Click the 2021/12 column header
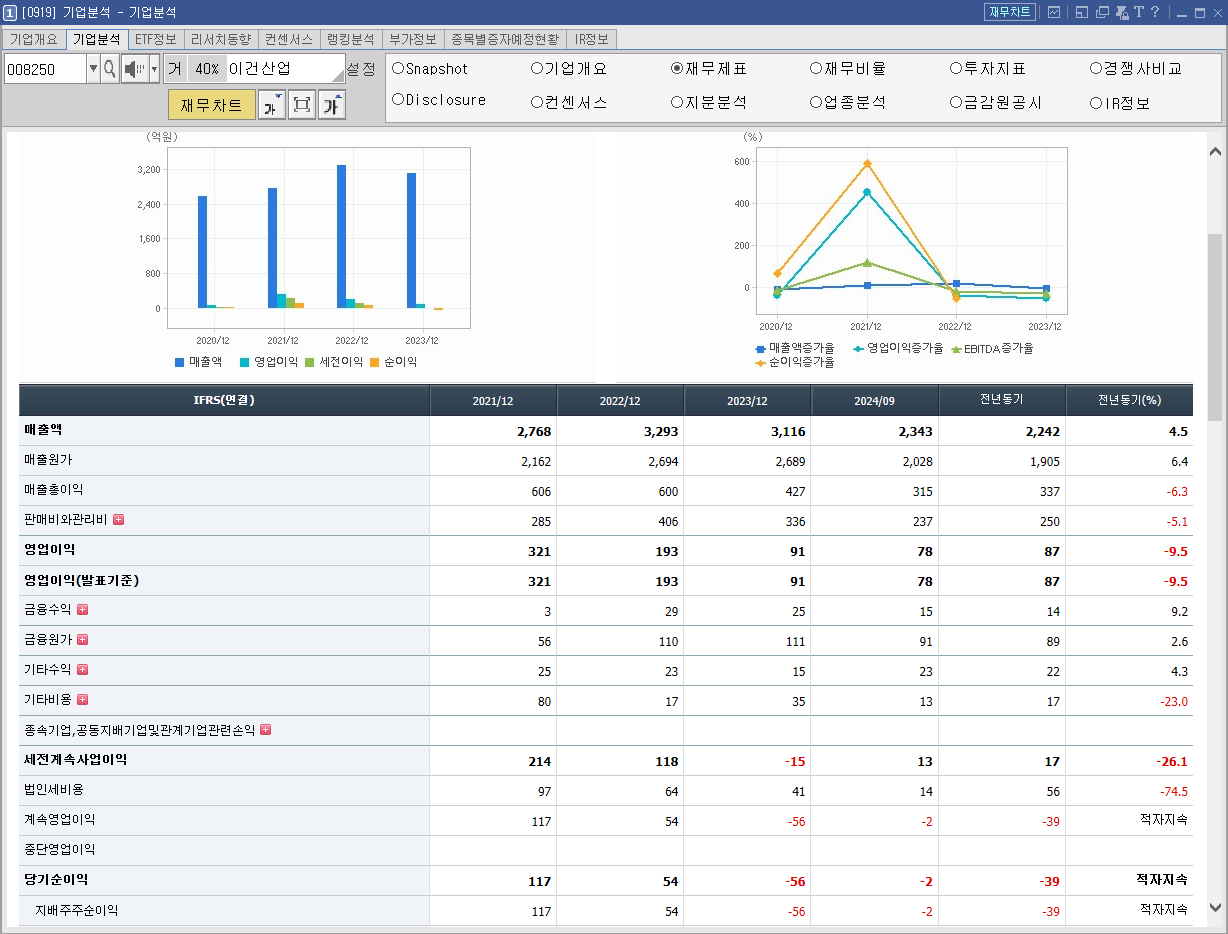This screenshot has width=1228, height=934. click(493, 400)
